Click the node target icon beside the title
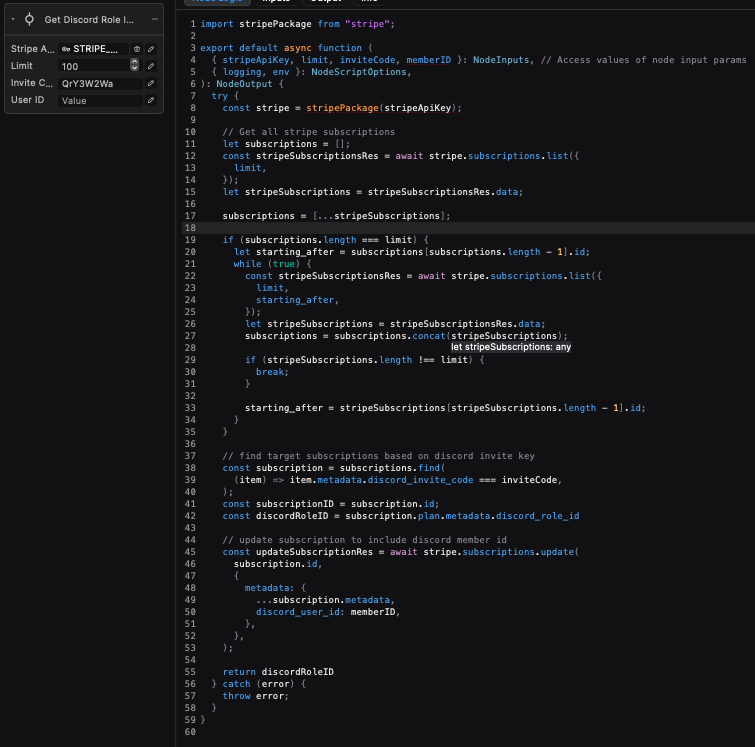 [x=29, y=19]
